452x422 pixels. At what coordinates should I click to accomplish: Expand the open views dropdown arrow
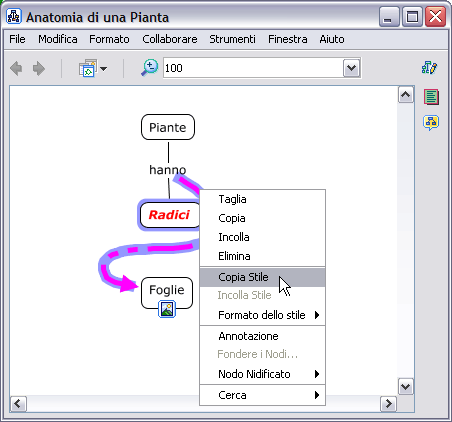coord(103,69)
